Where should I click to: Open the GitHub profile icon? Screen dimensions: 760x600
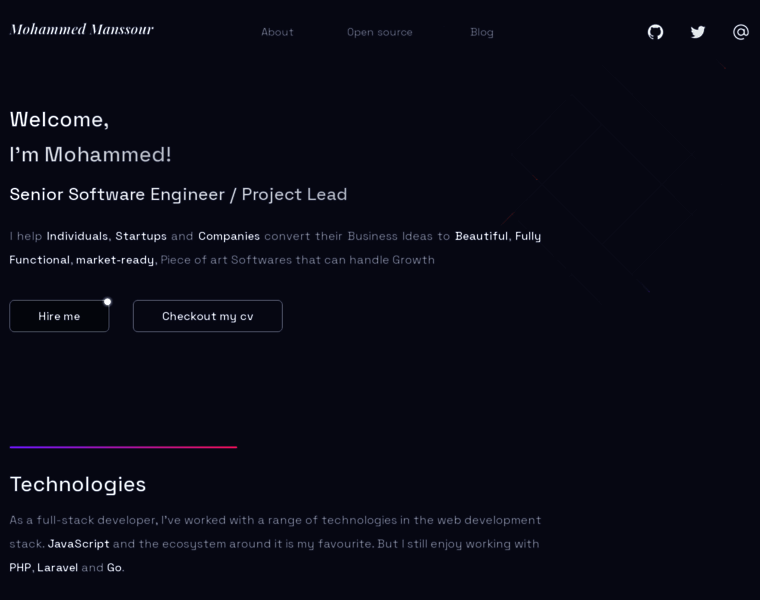click(655, 32)
